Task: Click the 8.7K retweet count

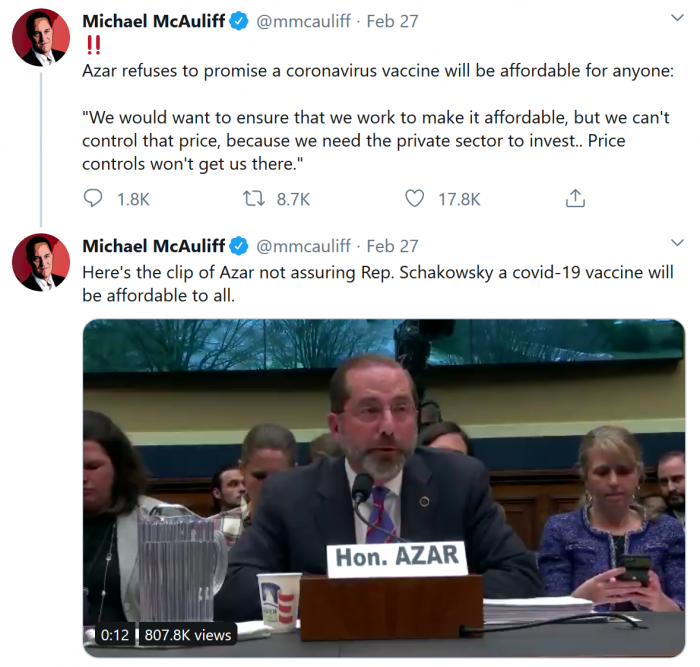Action: (293, 199)
